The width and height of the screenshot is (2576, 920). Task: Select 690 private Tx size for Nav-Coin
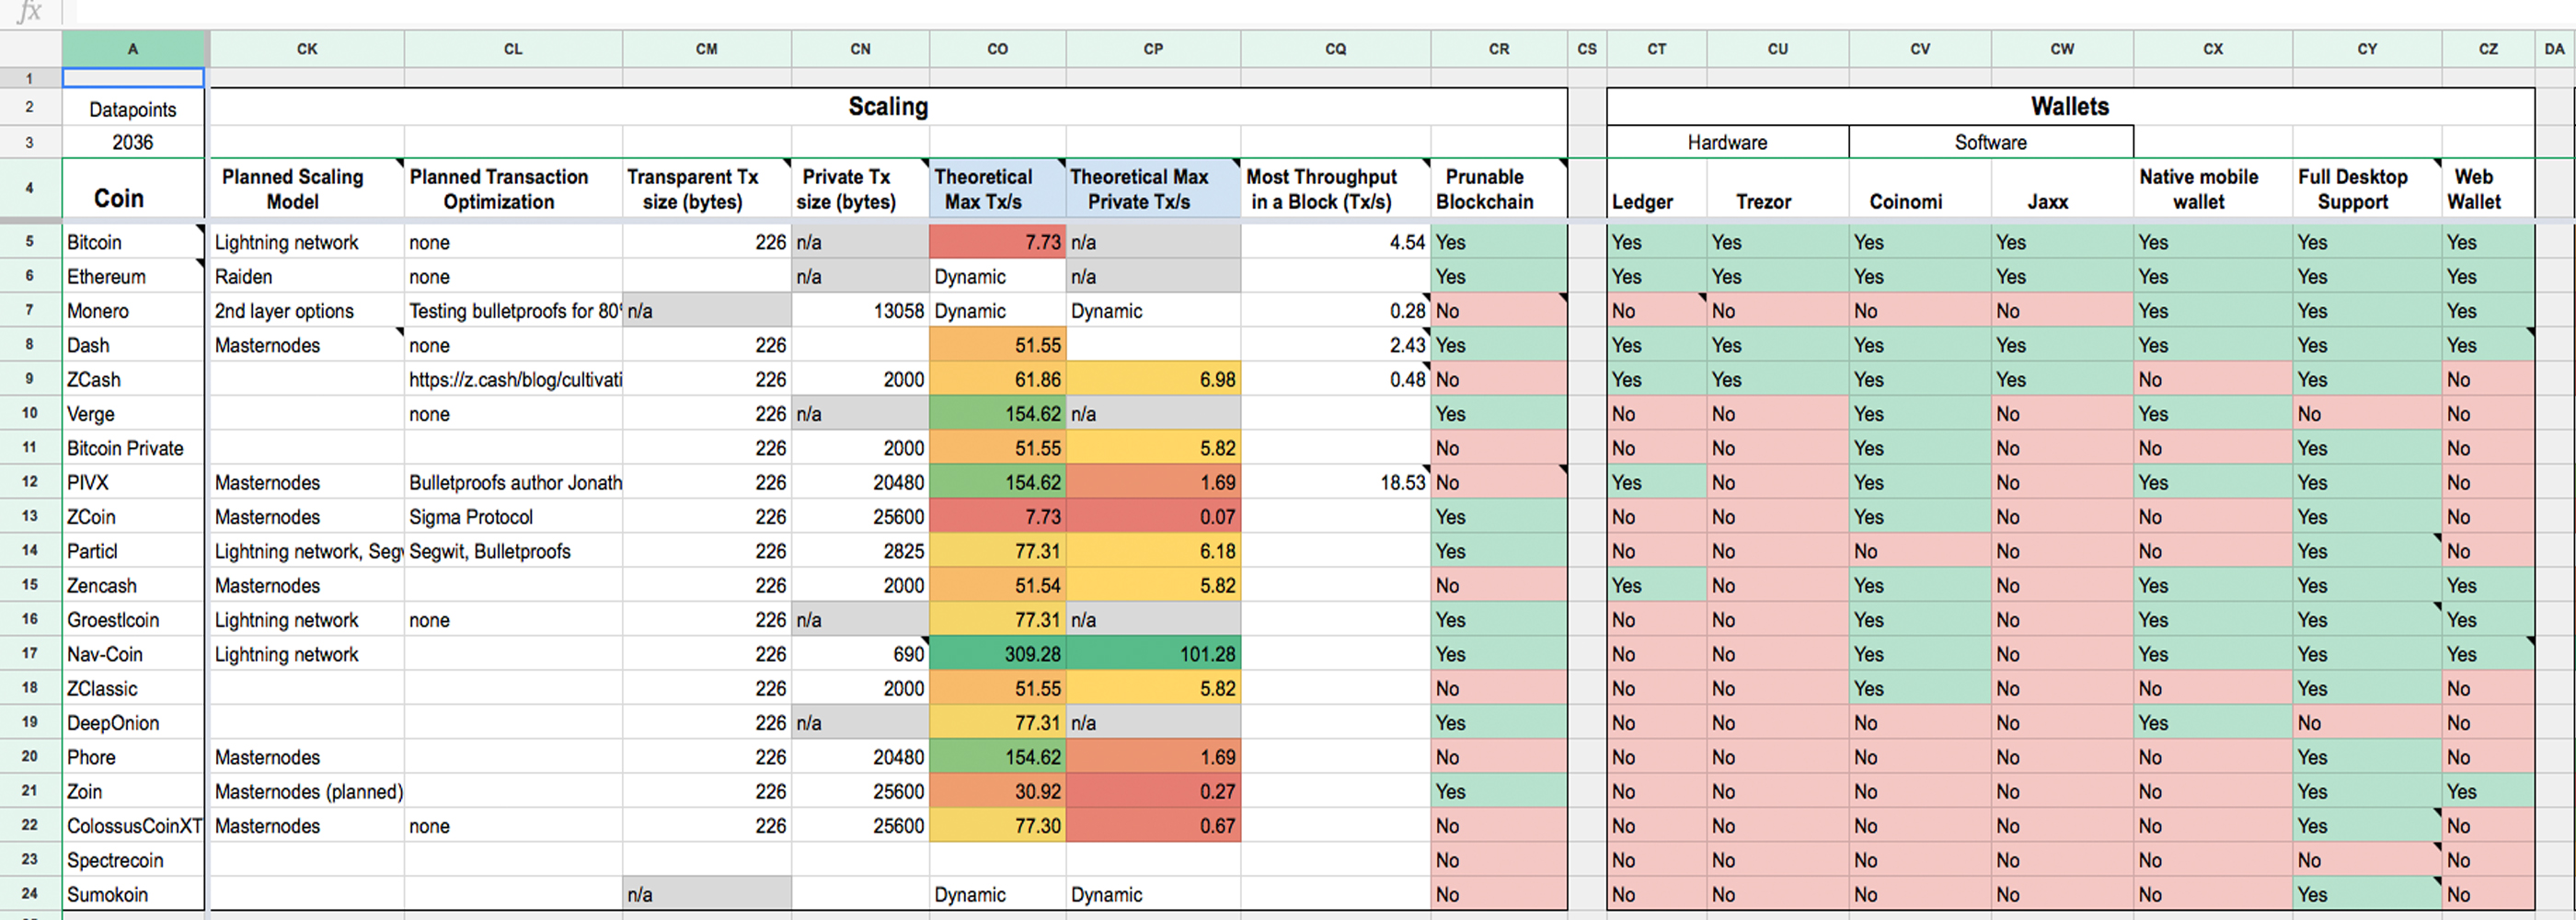click(860, 654)
